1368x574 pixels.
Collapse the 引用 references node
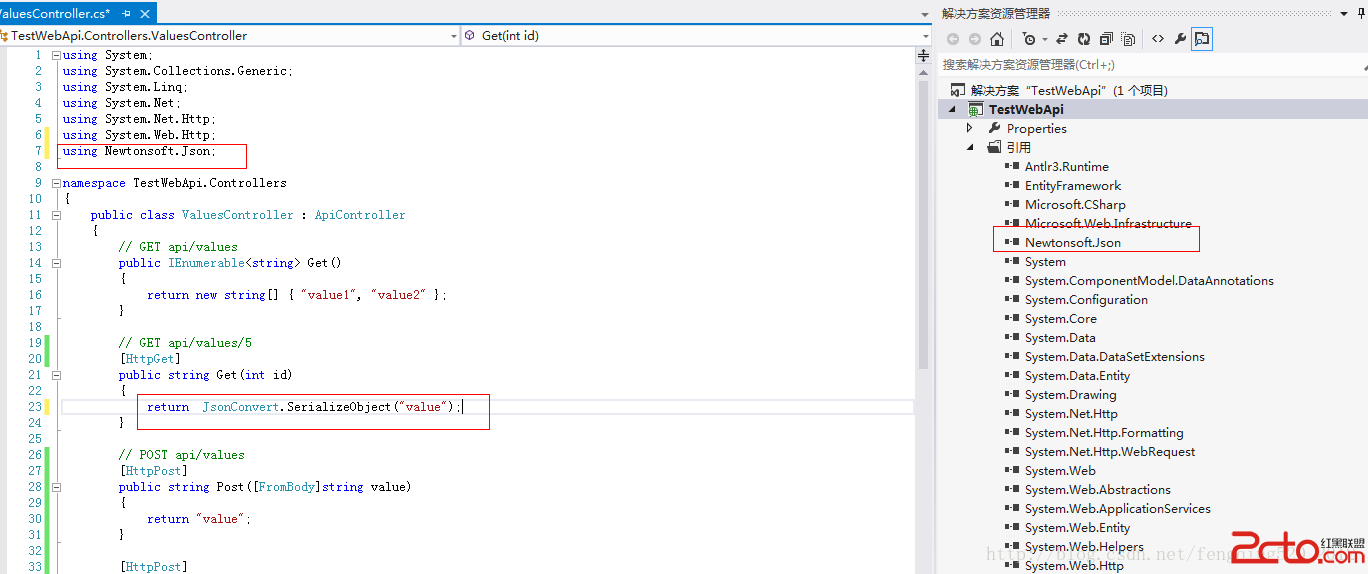pos(969,147)
